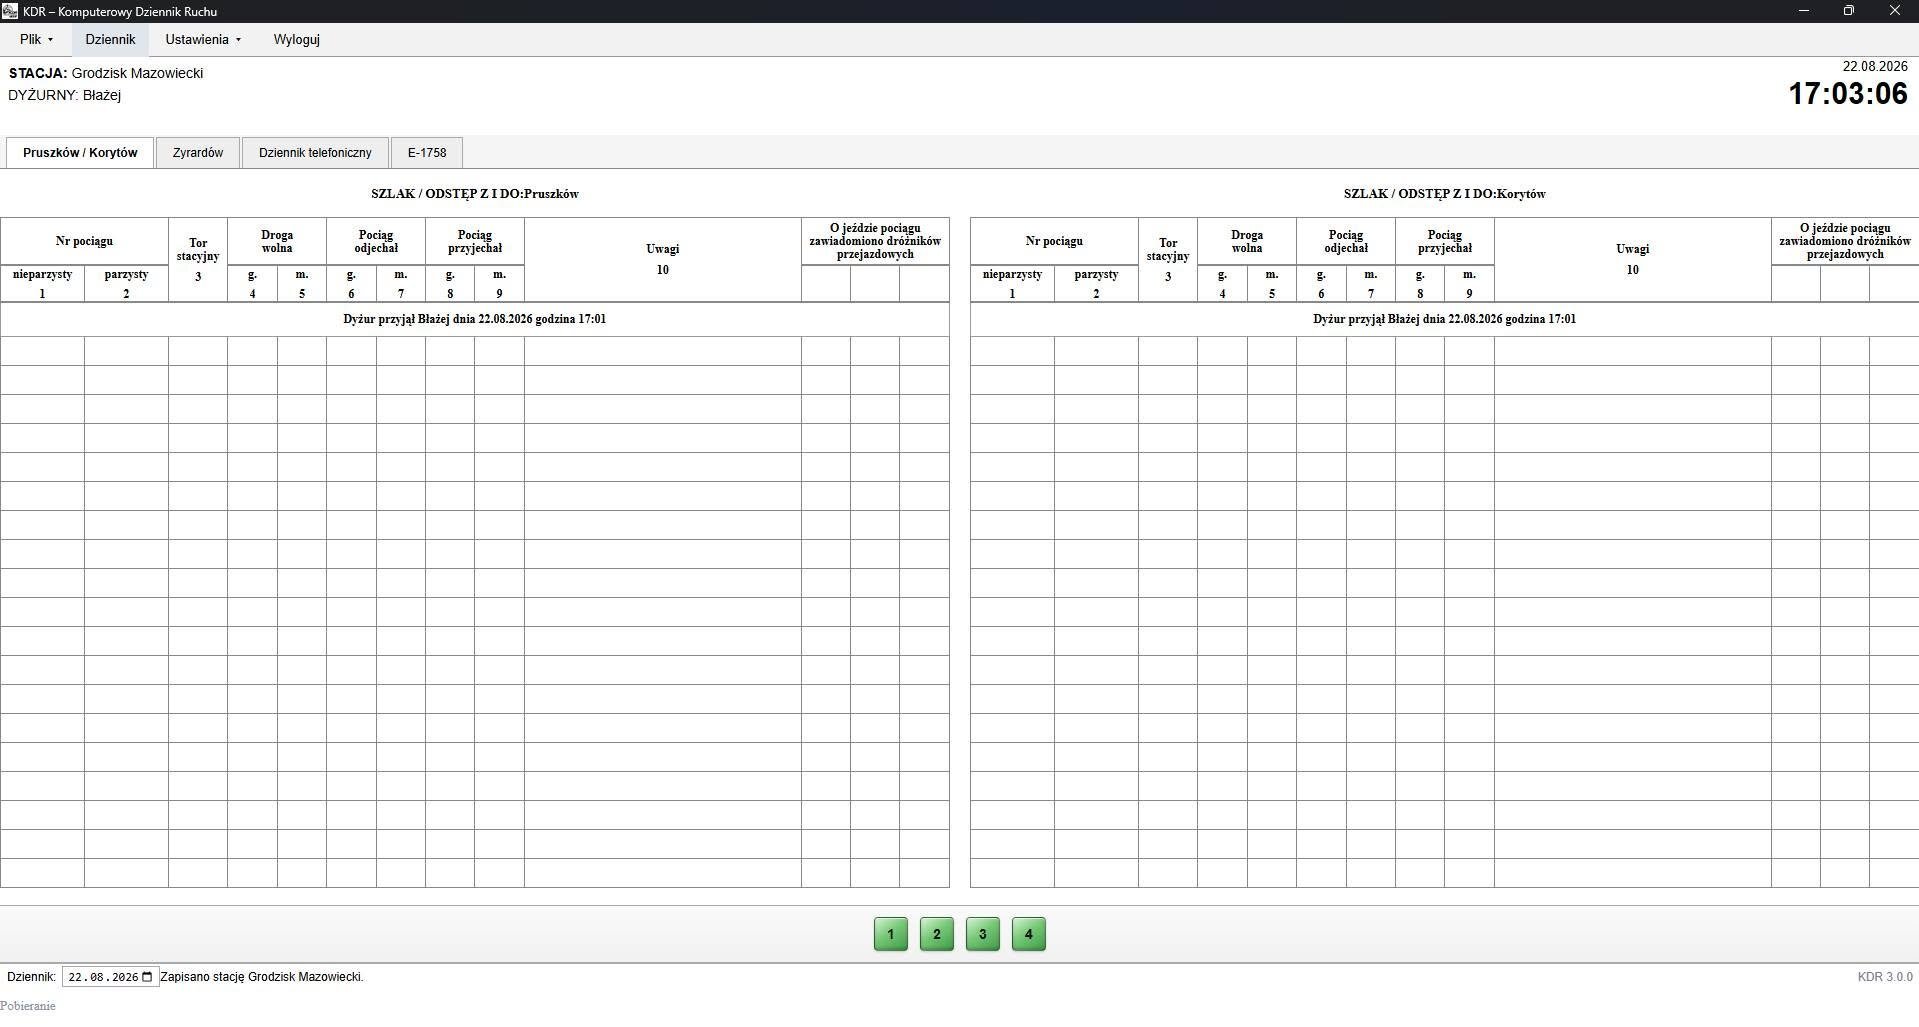
Task: Open the Dziennik menu item
Action: [110, 40]
